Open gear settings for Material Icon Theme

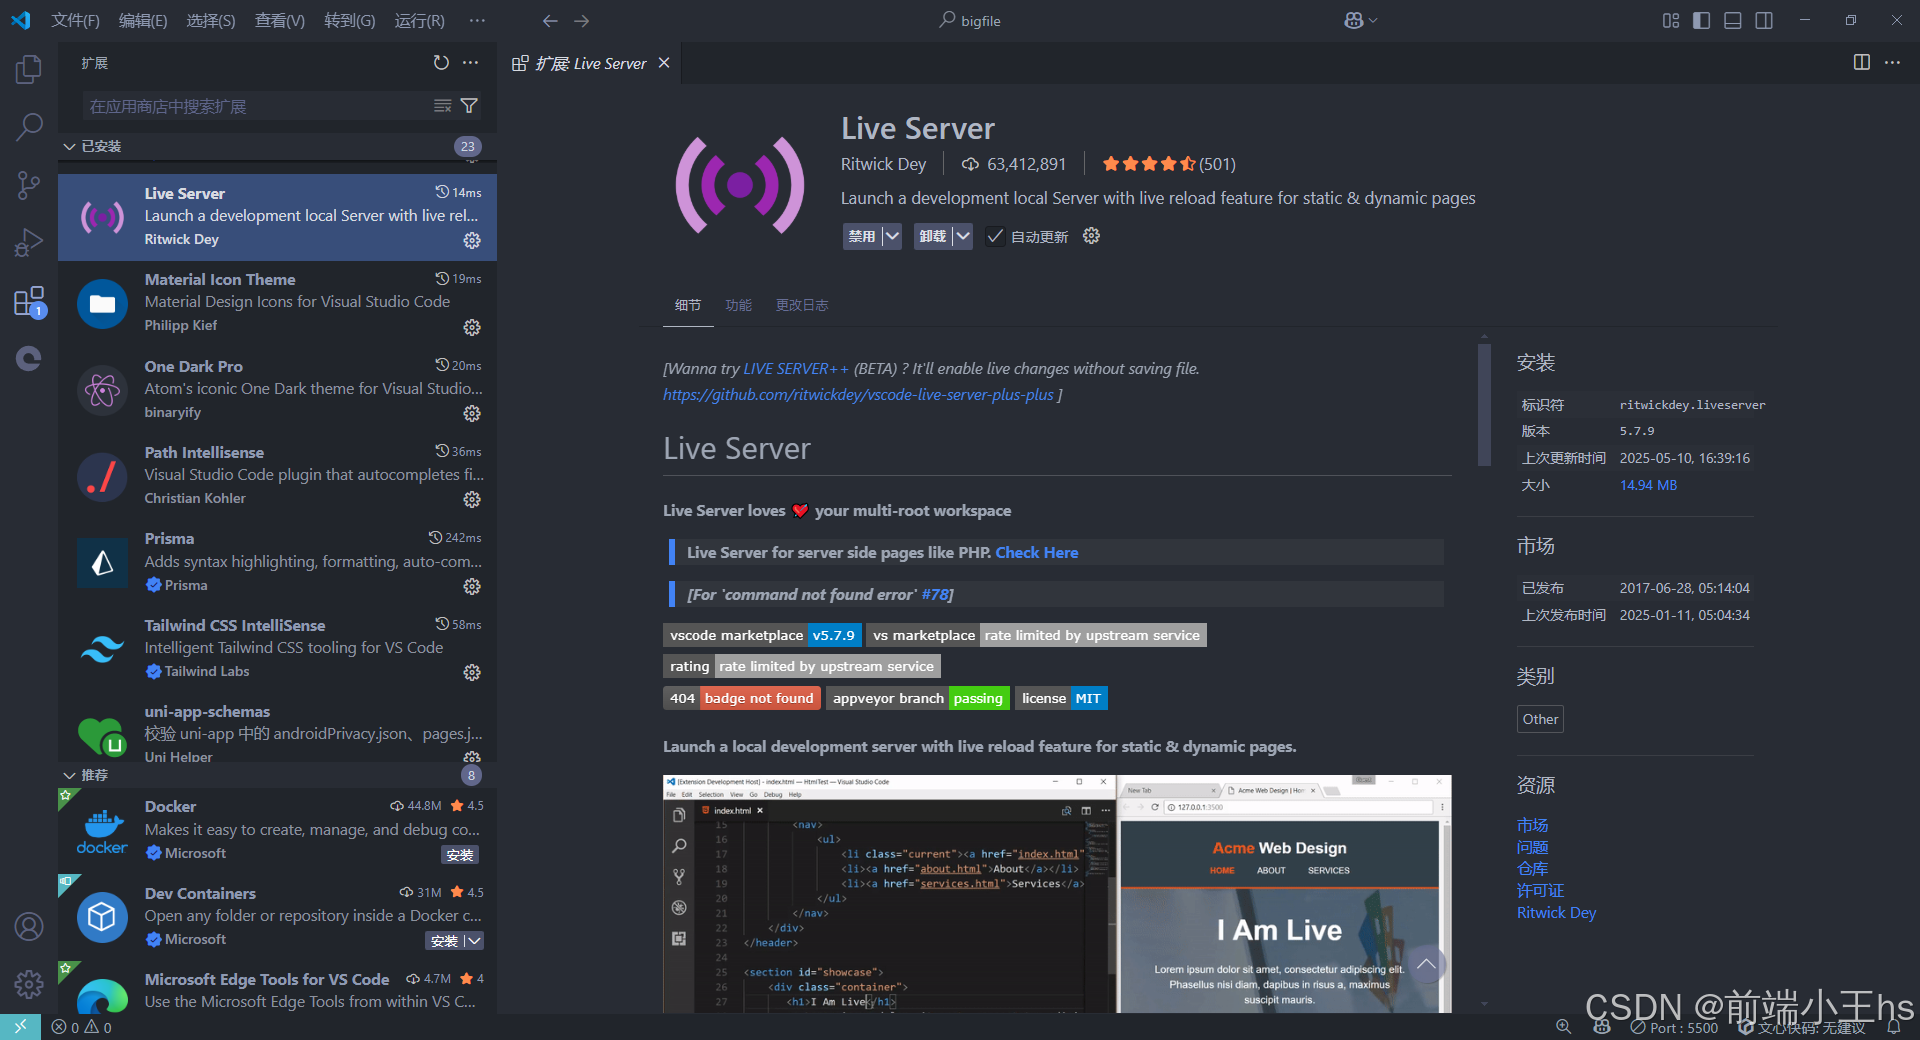click(x=472, y=327)
